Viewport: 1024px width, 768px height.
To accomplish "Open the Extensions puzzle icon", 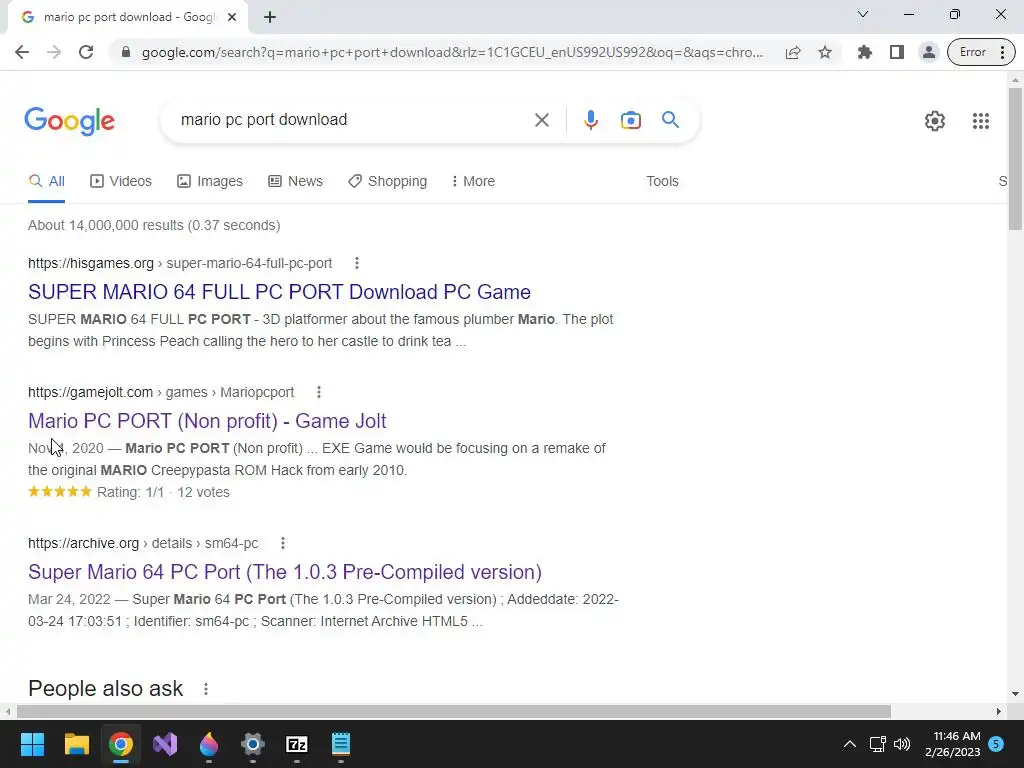I will (865, 52).
